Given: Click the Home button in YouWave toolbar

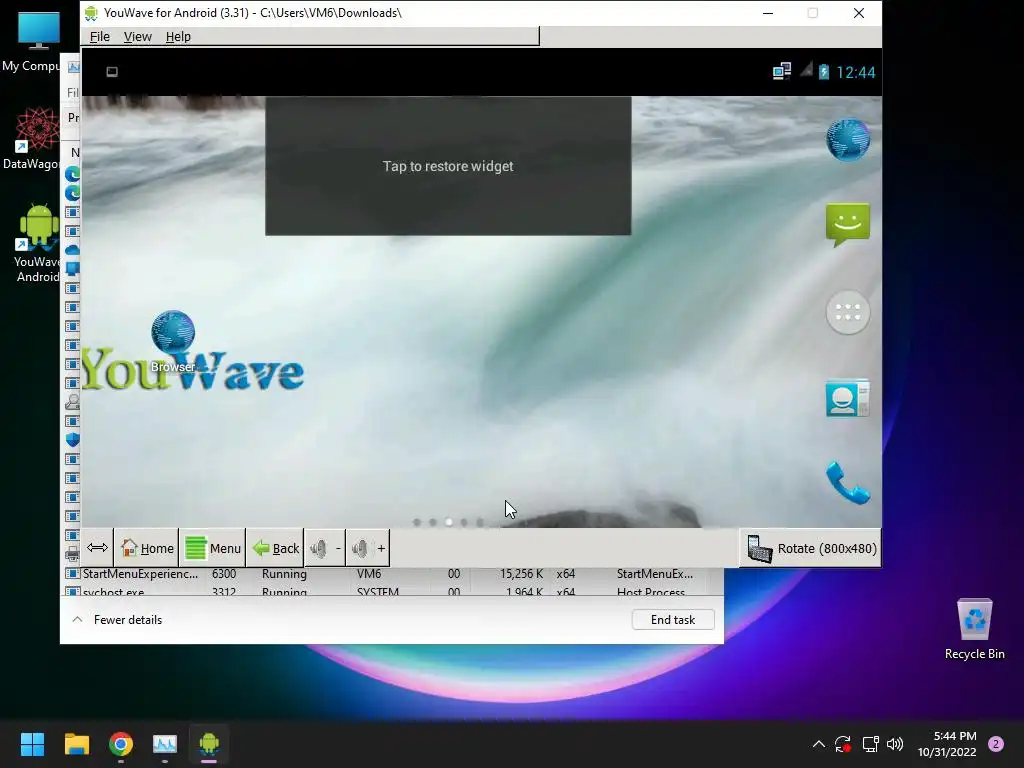Looking at the screenshot, I should point(147,549).
